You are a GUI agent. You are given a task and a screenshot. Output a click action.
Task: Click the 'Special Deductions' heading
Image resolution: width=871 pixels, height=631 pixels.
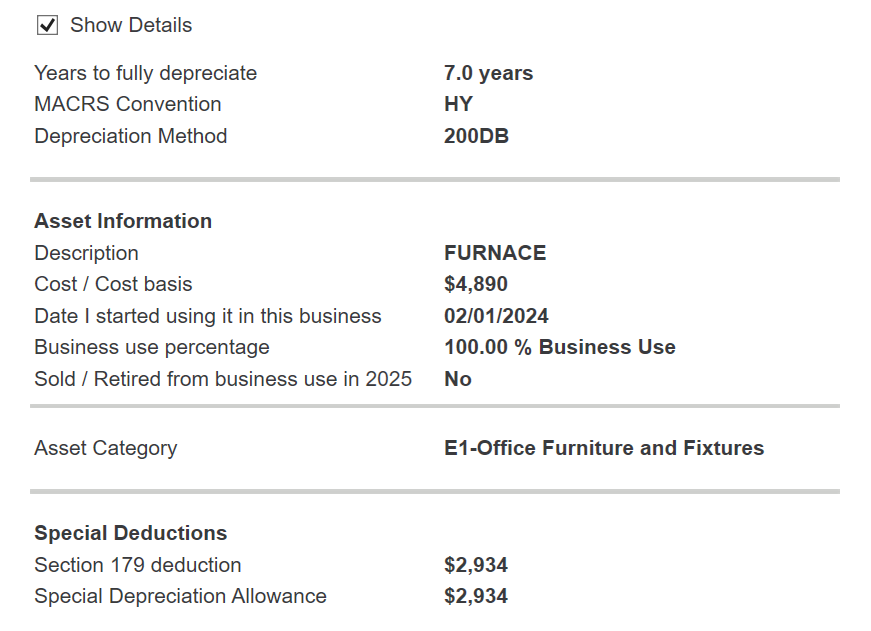[131, 533]
